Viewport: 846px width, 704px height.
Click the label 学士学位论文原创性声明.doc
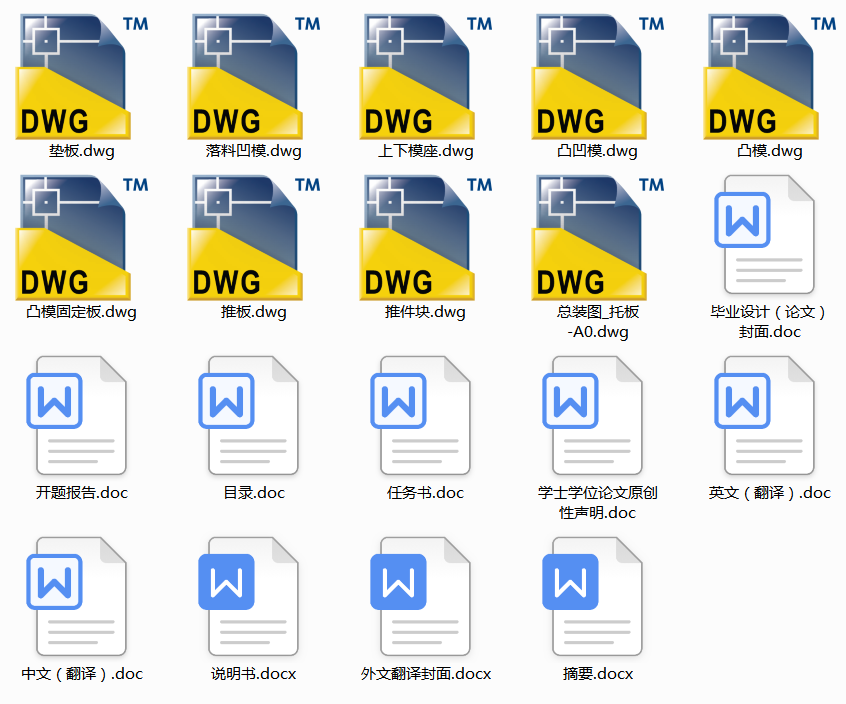598,502
